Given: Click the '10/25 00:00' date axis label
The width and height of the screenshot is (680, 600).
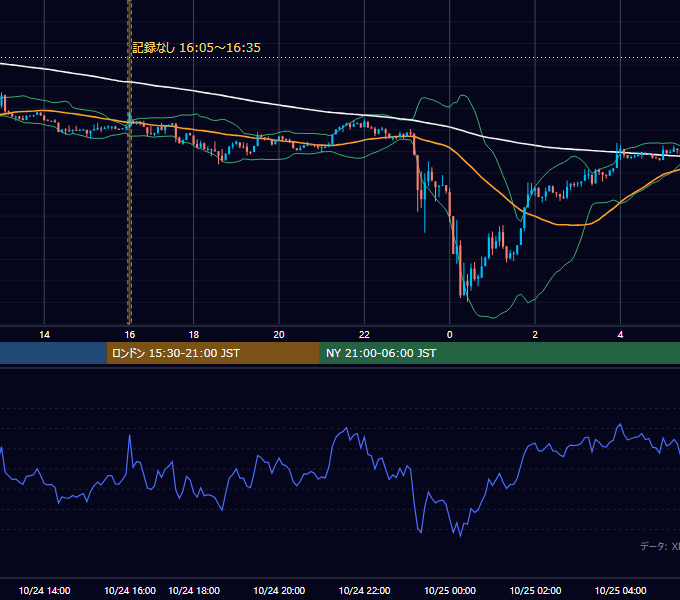Looking at the screenshot, I should (450, 590).
